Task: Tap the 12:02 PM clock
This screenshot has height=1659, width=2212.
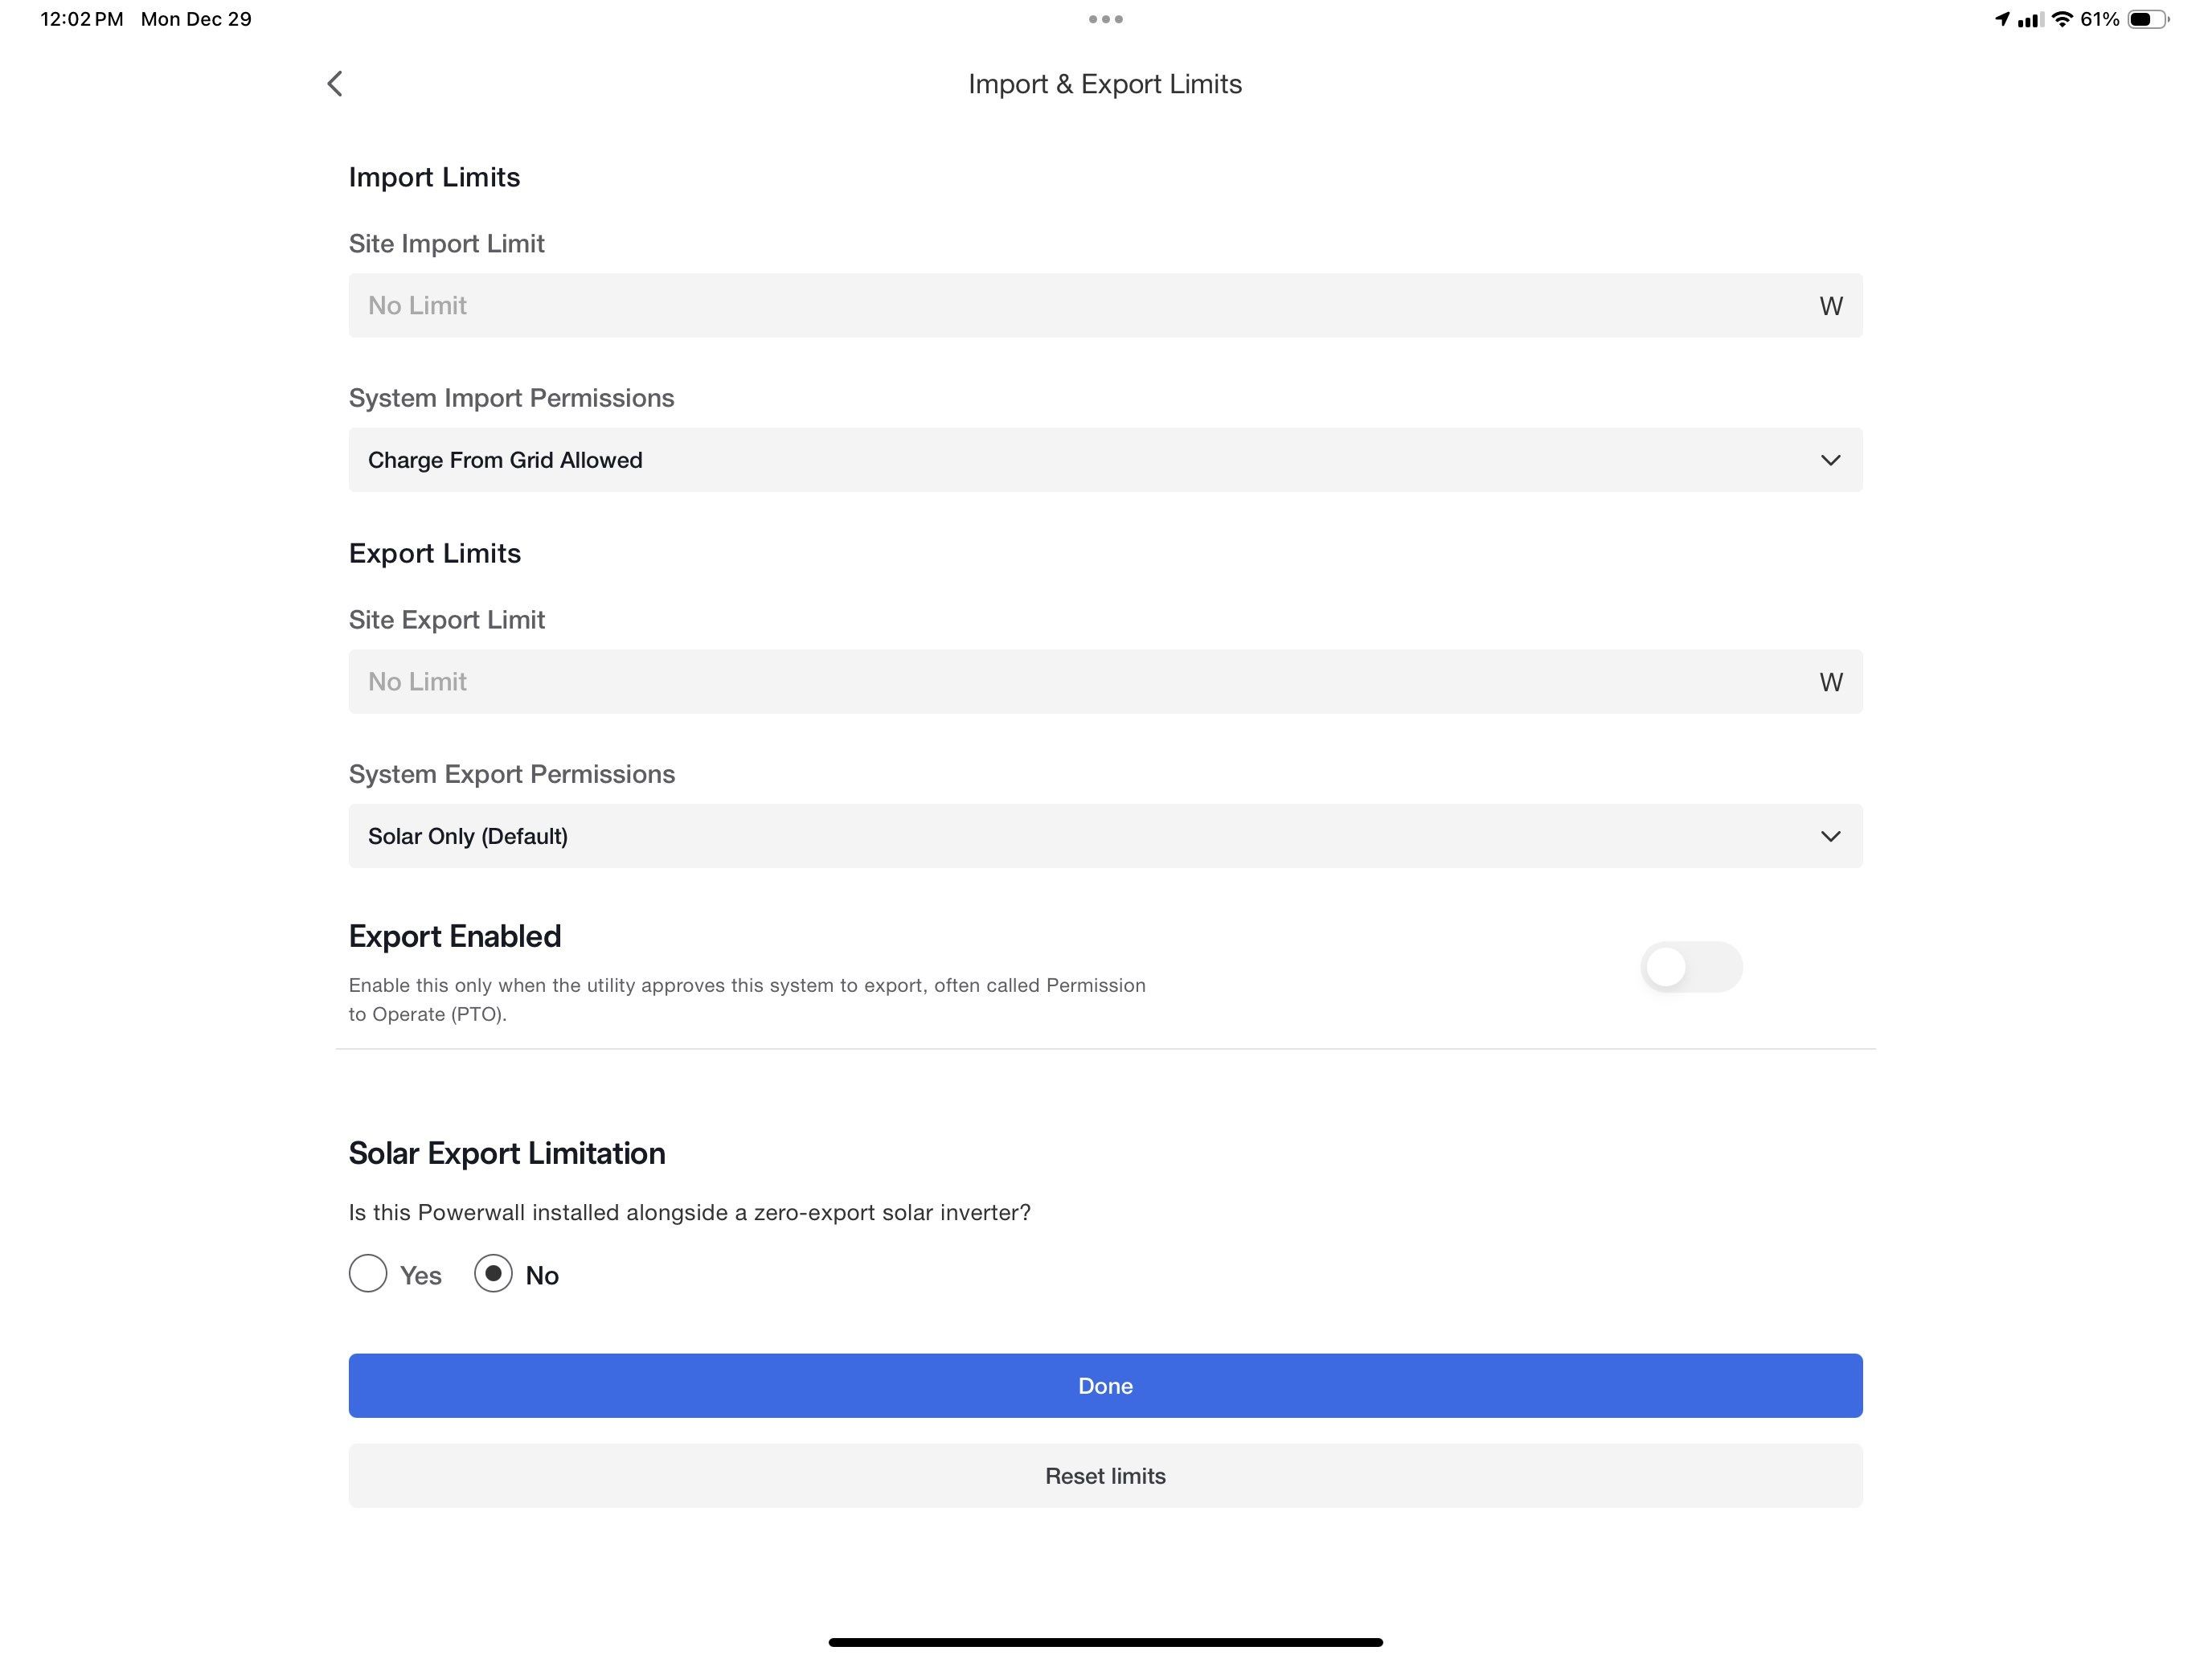Action: (82, 19)
